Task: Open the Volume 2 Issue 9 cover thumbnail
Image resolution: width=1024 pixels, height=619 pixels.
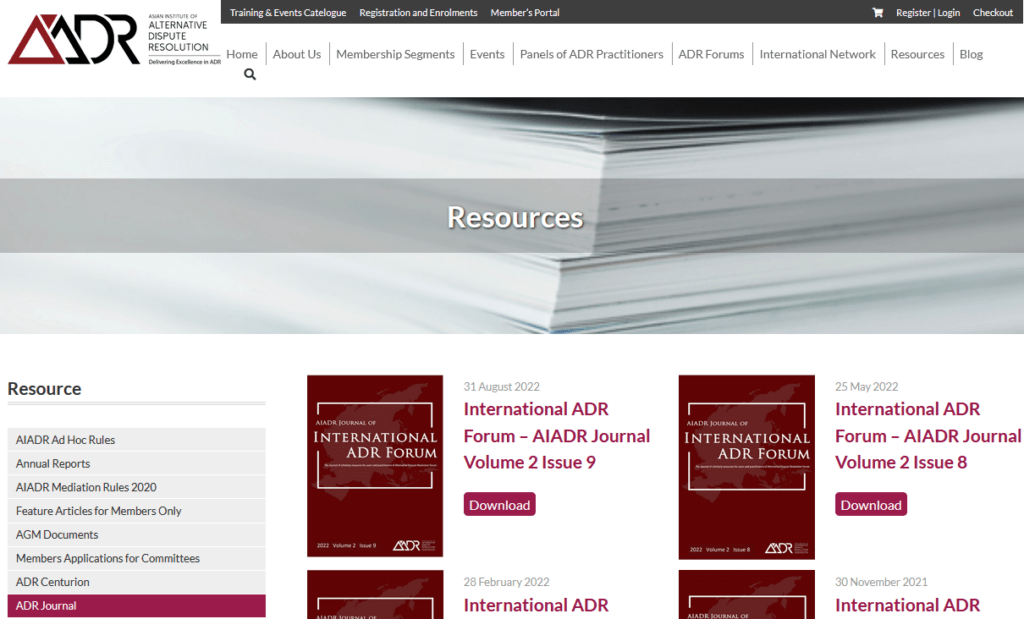Action: point(375,466)
